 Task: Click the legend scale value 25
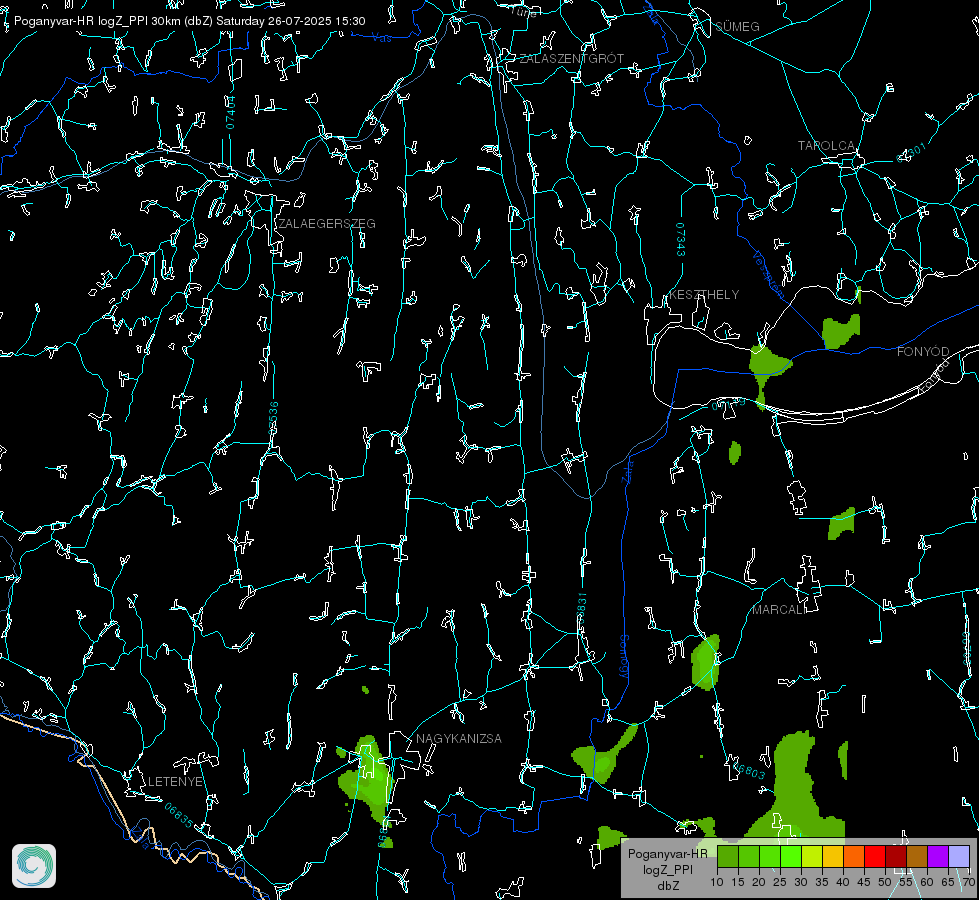coord(780,883)
